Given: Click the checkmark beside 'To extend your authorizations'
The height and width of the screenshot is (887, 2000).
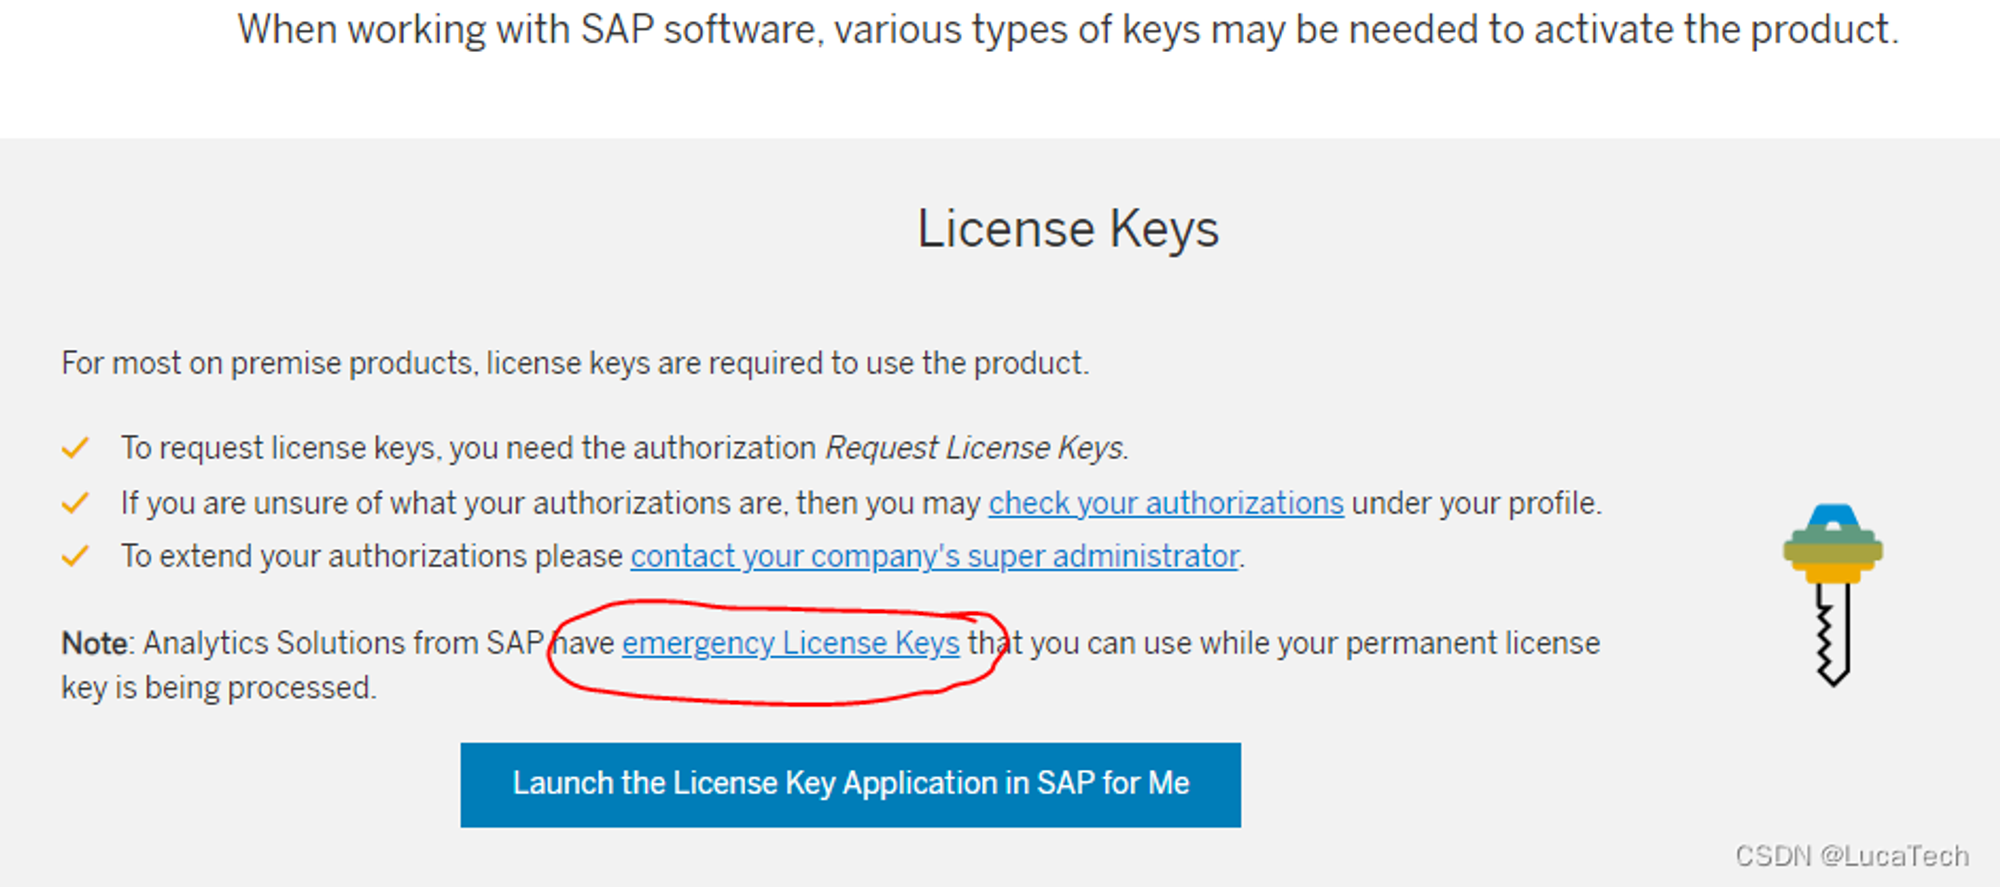Looking at the screenshot, I should click(75, 556).
